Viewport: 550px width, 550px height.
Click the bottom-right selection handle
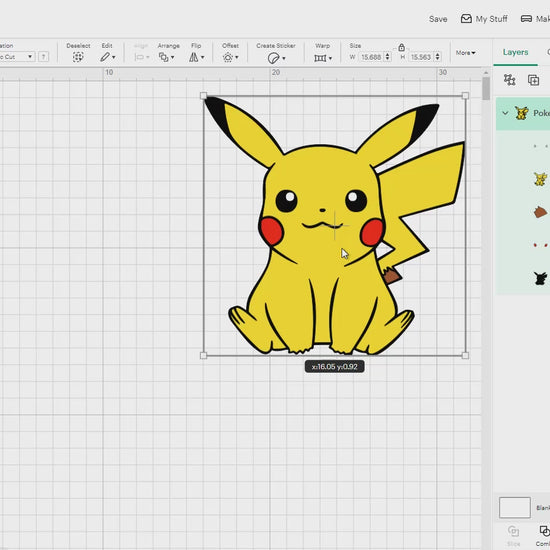point(465,355)
